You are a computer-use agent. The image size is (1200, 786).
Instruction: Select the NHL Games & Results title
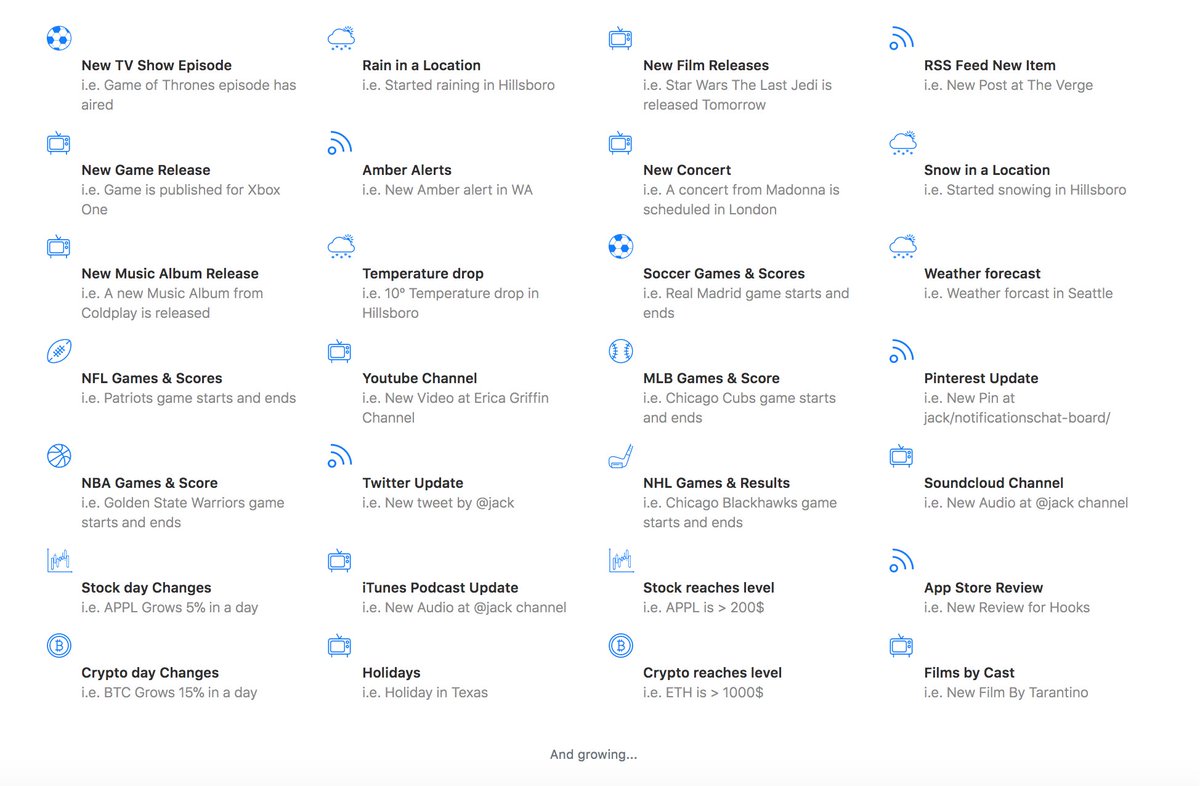[x=716, y=483]
